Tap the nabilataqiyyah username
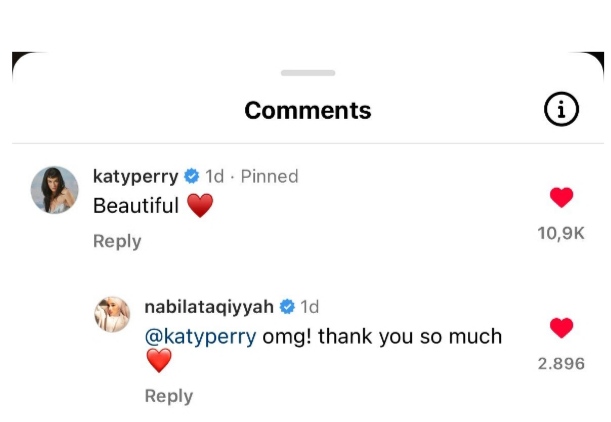The width and height of the screenshot is (611, 422). tap(209, 306)
